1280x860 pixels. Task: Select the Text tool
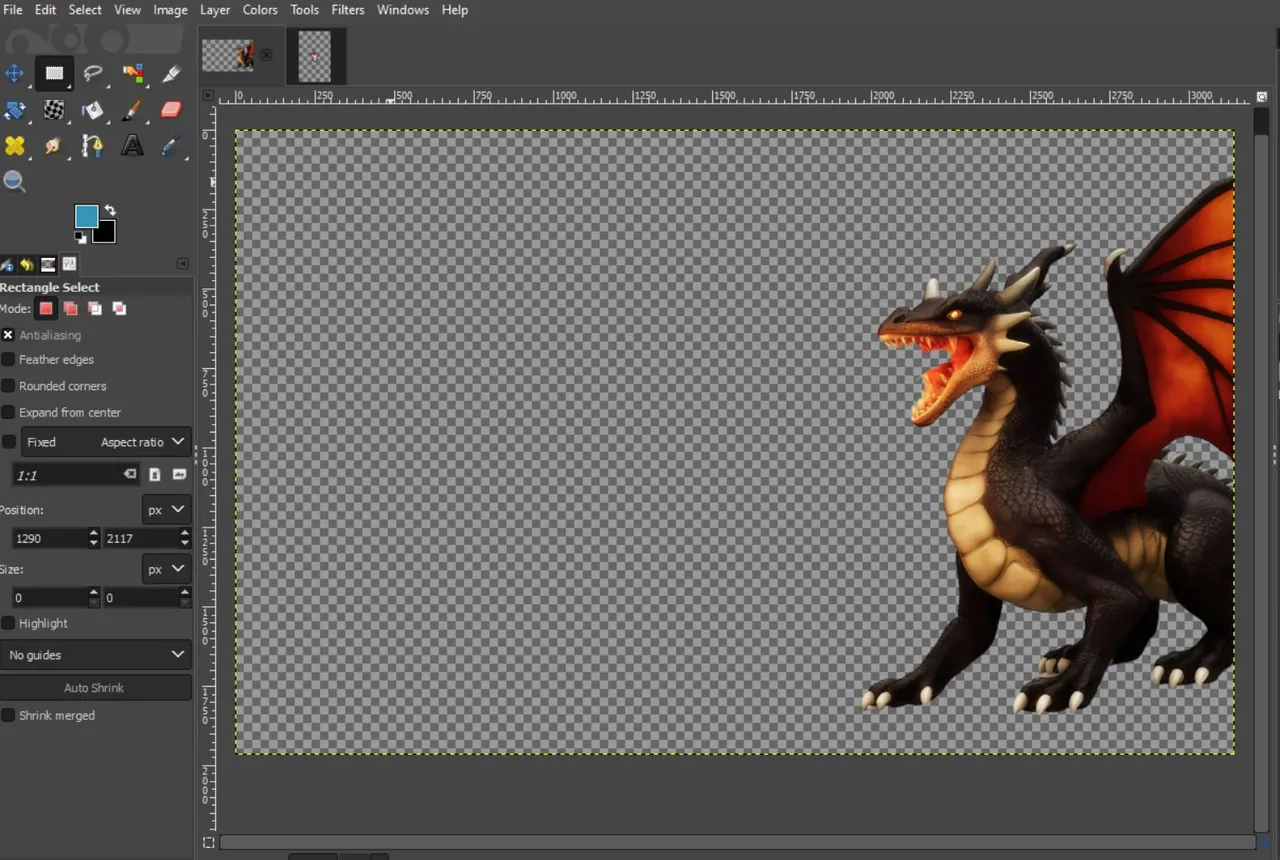coord(132,146)
